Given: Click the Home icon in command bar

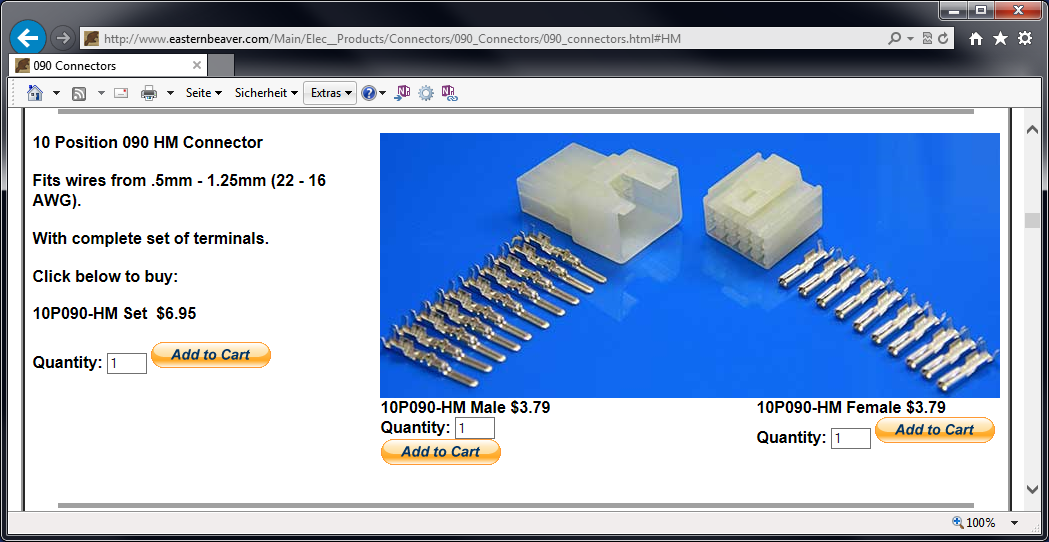Looking at the screenshot, I should pos(35,93).
